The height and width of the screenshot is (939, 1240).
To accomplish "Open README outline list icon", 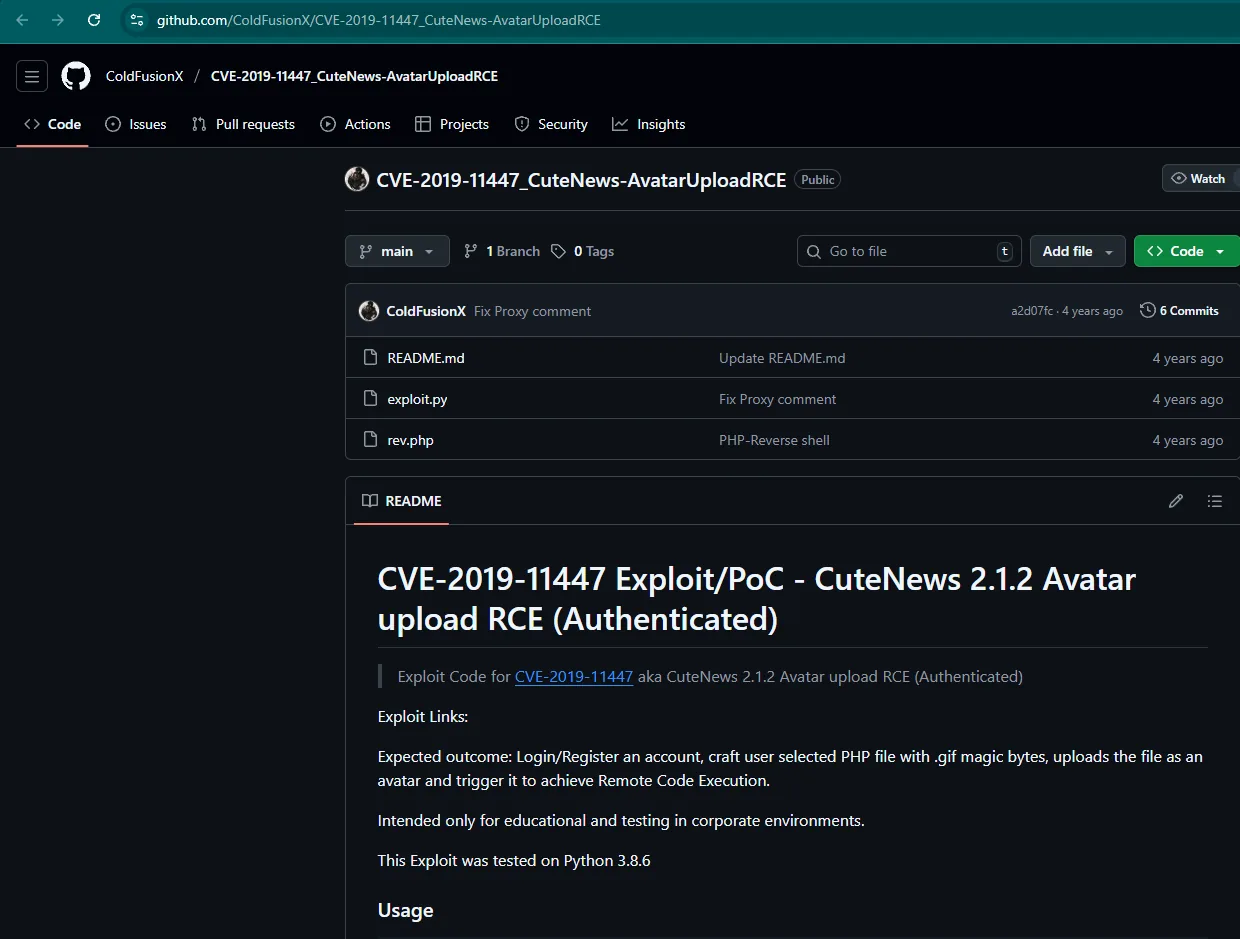I will click(1215, 501).
